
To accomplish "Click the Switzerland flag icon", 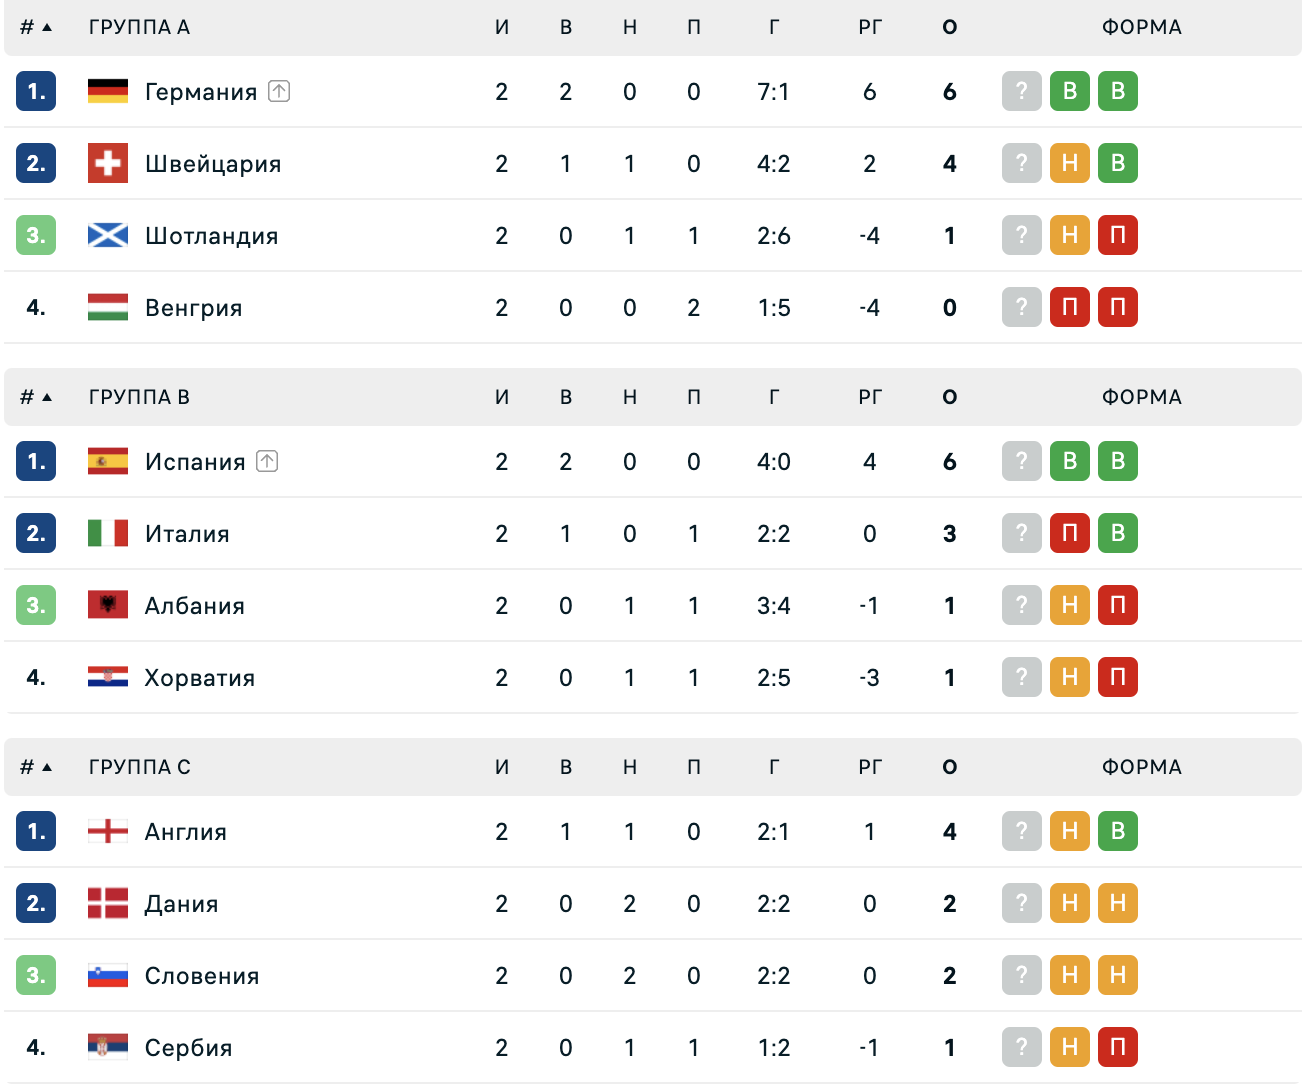I will (x=108, y=163).
